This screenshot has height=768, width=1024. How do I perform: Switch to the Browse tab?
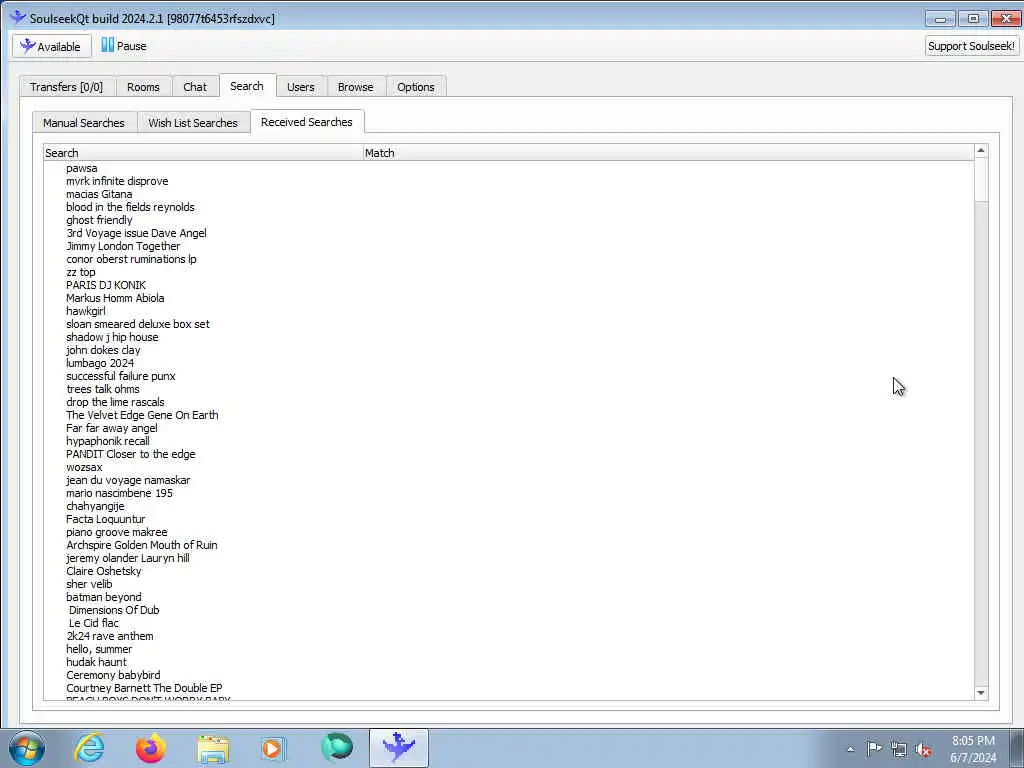[355, 87]
